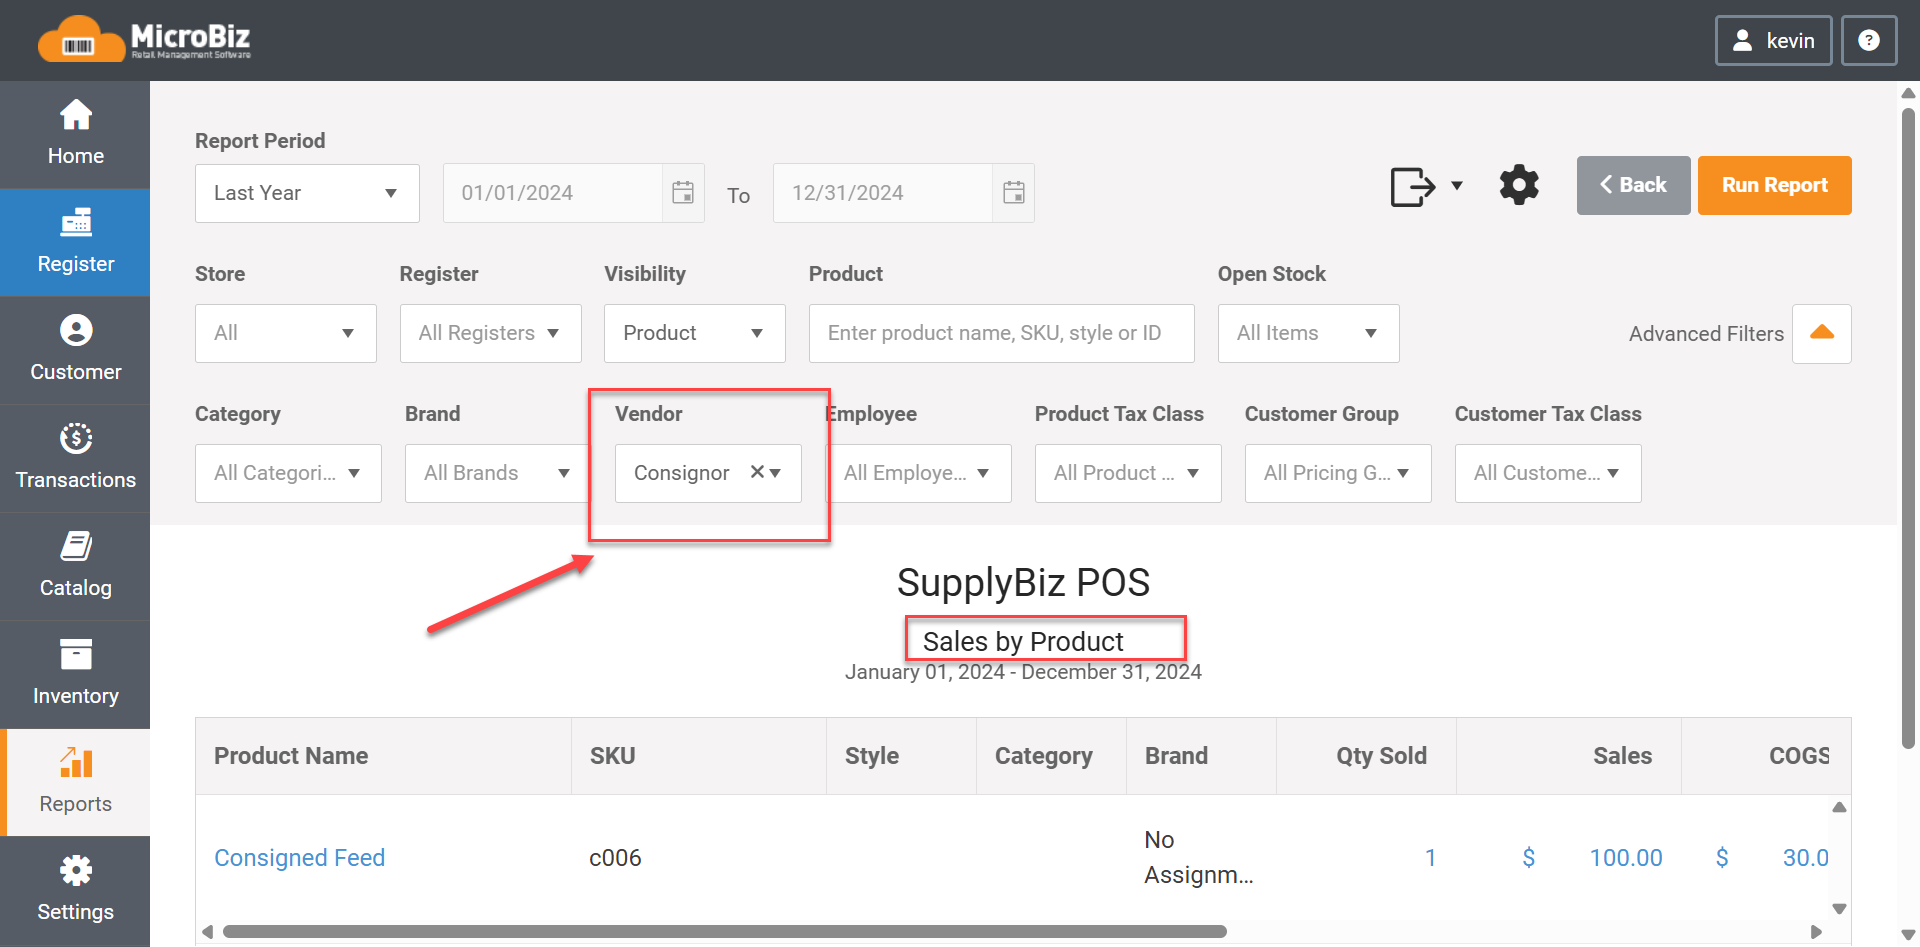Click the end date field 12/31/2024
This screenshot has height=947, width=1920.
pos(883,193)
